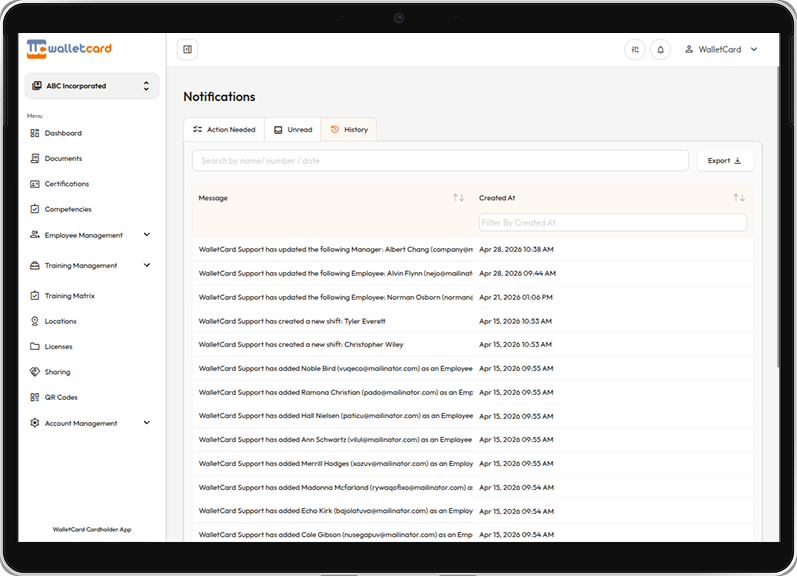Click the Export download icon
Viewport: 797px width, 576px height.
click(738, 161)
